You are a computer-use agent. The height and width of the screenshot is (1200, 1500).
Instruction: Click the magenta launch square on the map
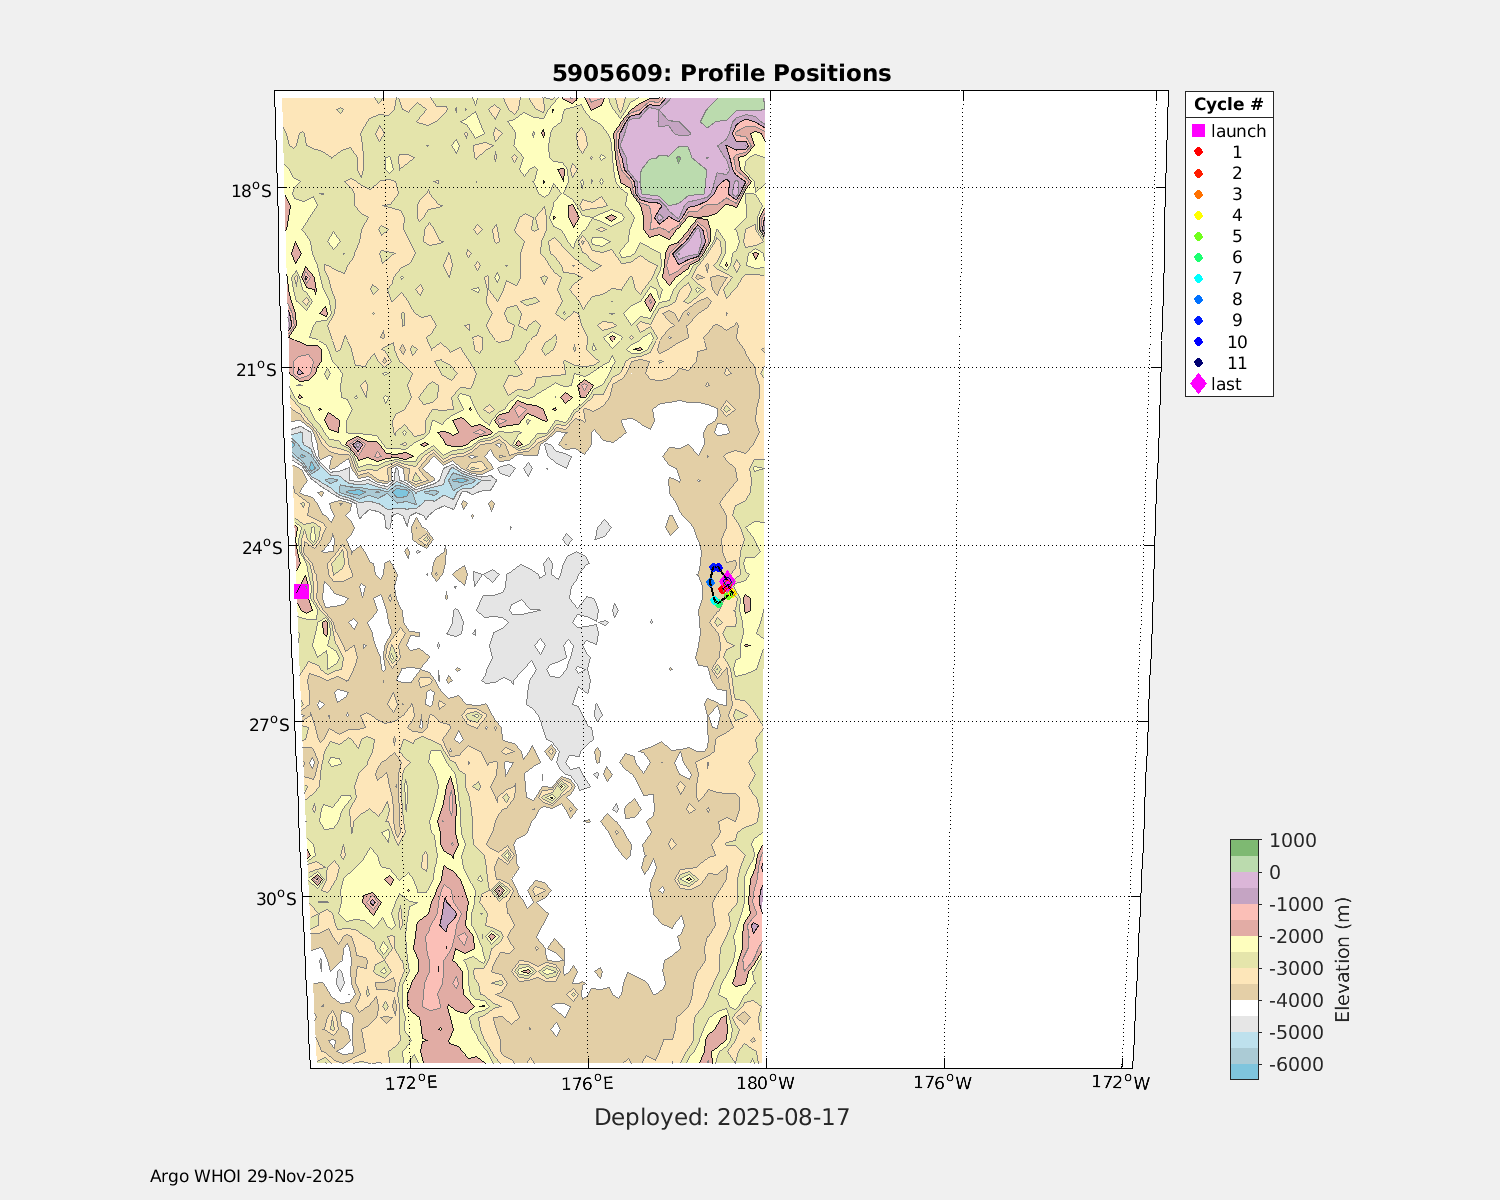[x=301, y=592]
